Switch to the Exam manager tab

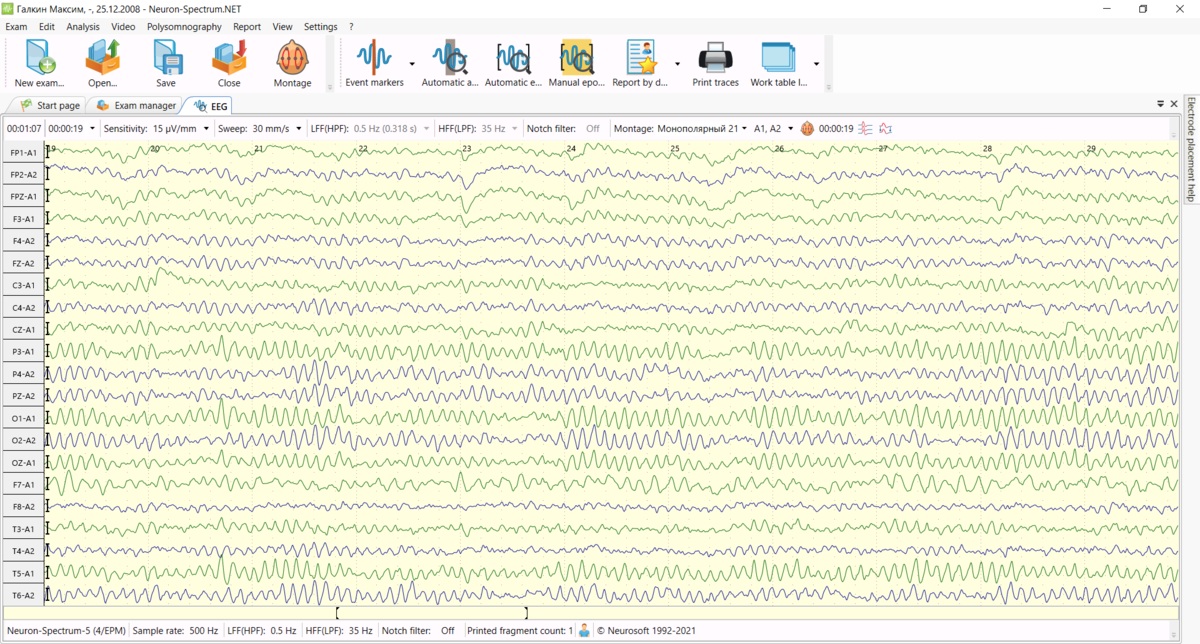[x=137, y=105]
